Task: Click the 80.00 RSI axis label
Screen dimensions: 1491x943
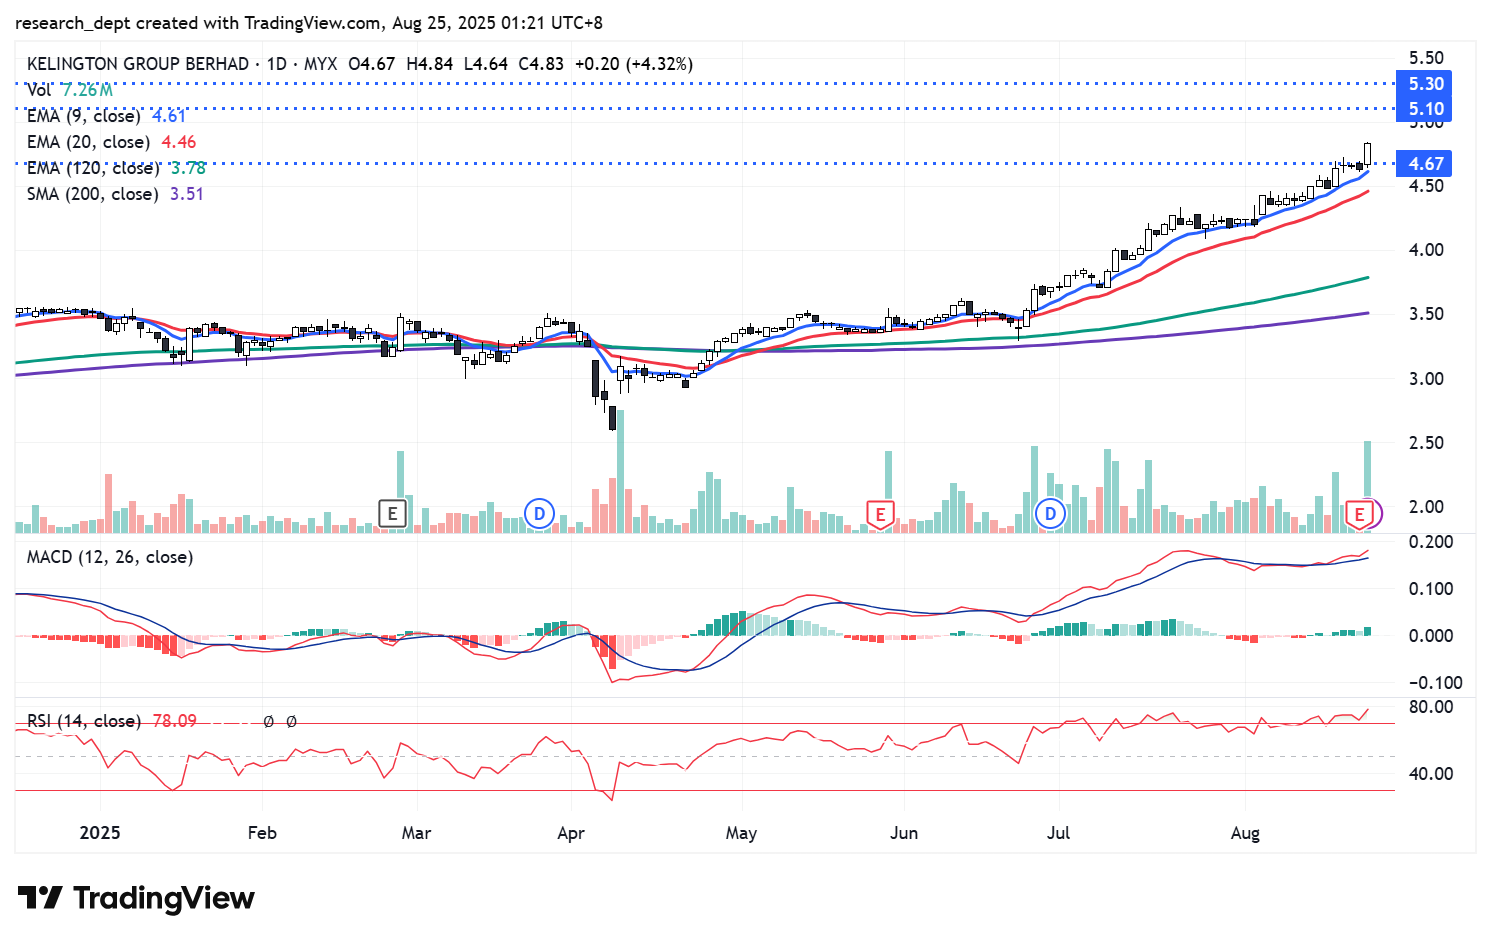Action: (1430, 707)
